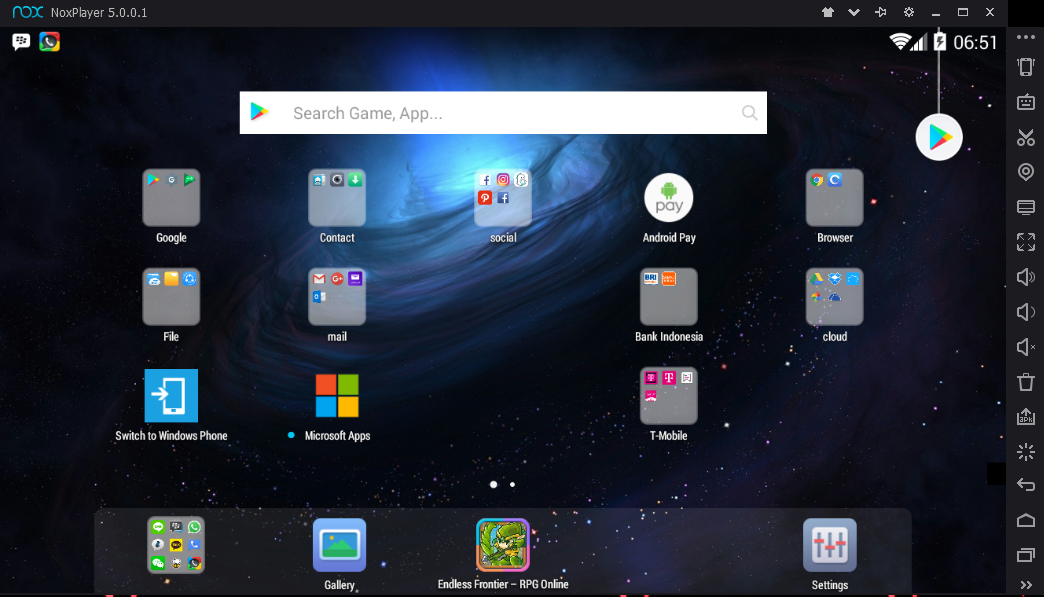Launch the Microsoft Apps icon
This screenshot has width=1044, height=597.
337,395
